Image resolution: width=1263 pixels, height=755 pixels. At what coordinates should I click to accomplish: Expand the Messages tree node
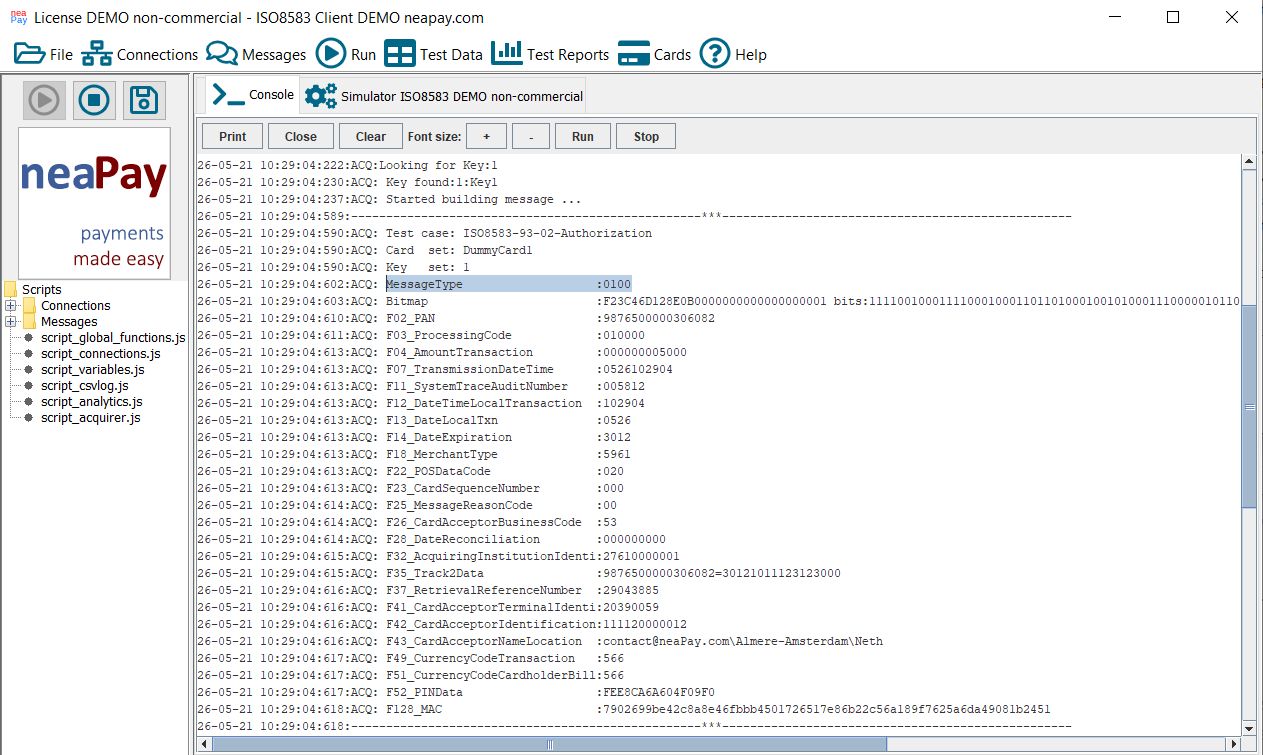pyautogui.click(x=11, y=322)
